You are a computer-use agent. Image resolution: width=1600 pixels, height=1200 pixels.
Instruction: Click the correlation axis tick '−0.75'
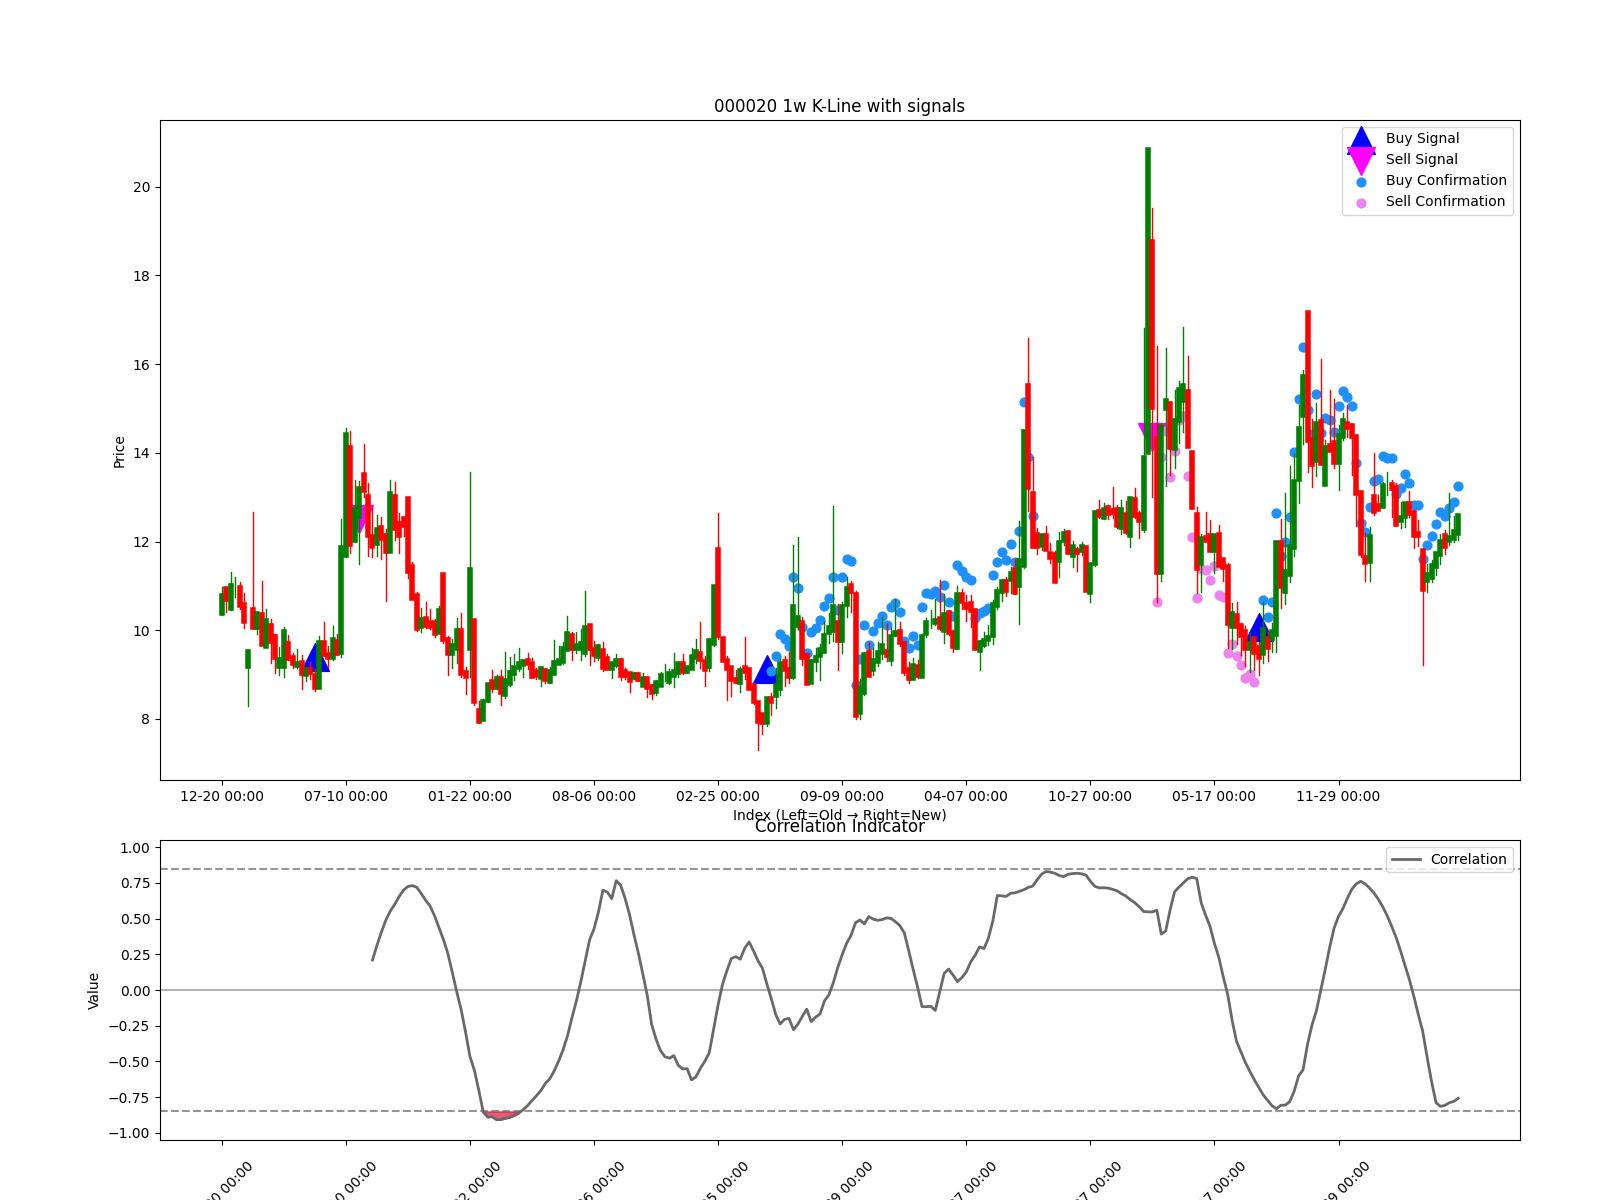[x=129, y=1098]
